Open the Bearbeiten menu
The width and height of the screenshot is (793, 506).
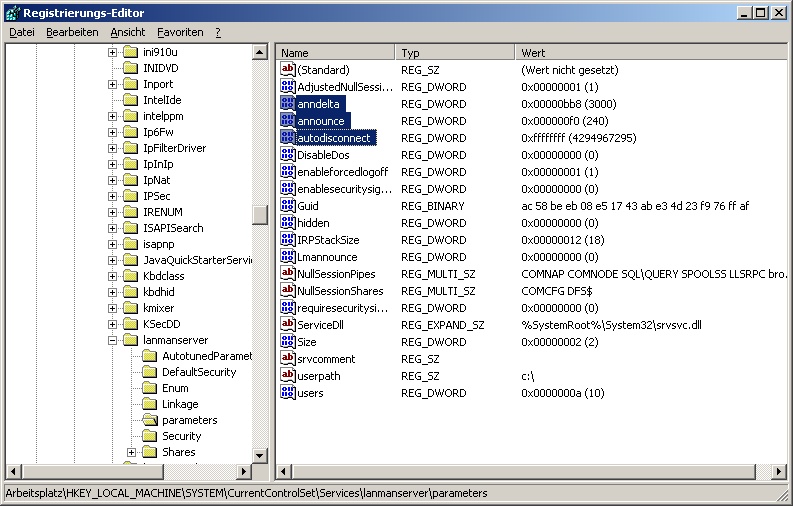72,32
